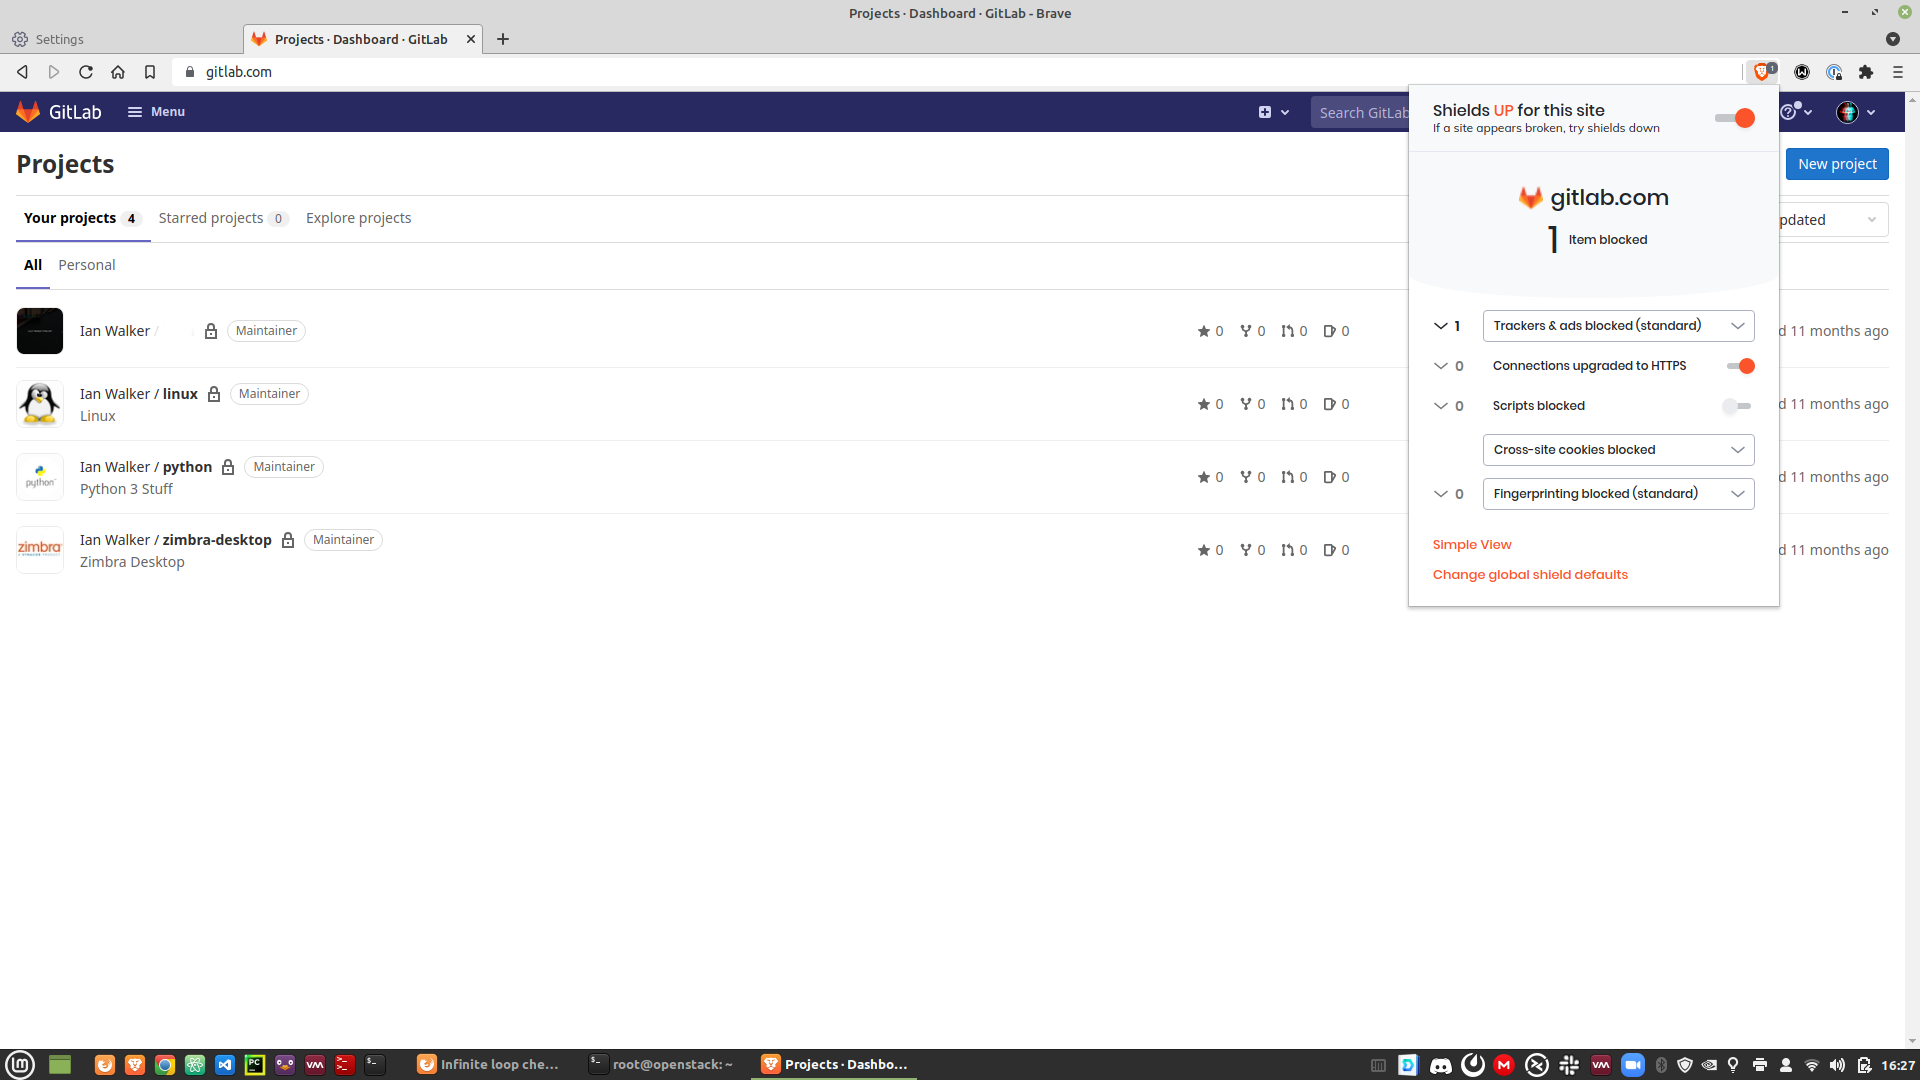Switch to Starred projects tab
Viewport: 1920px width, 1080px height.
click(x=211, y=218)
